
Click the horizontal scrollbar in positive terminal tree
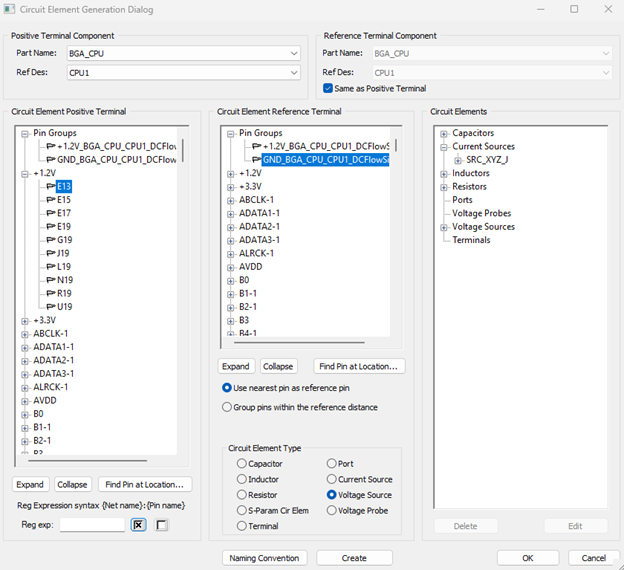(90, 461)
